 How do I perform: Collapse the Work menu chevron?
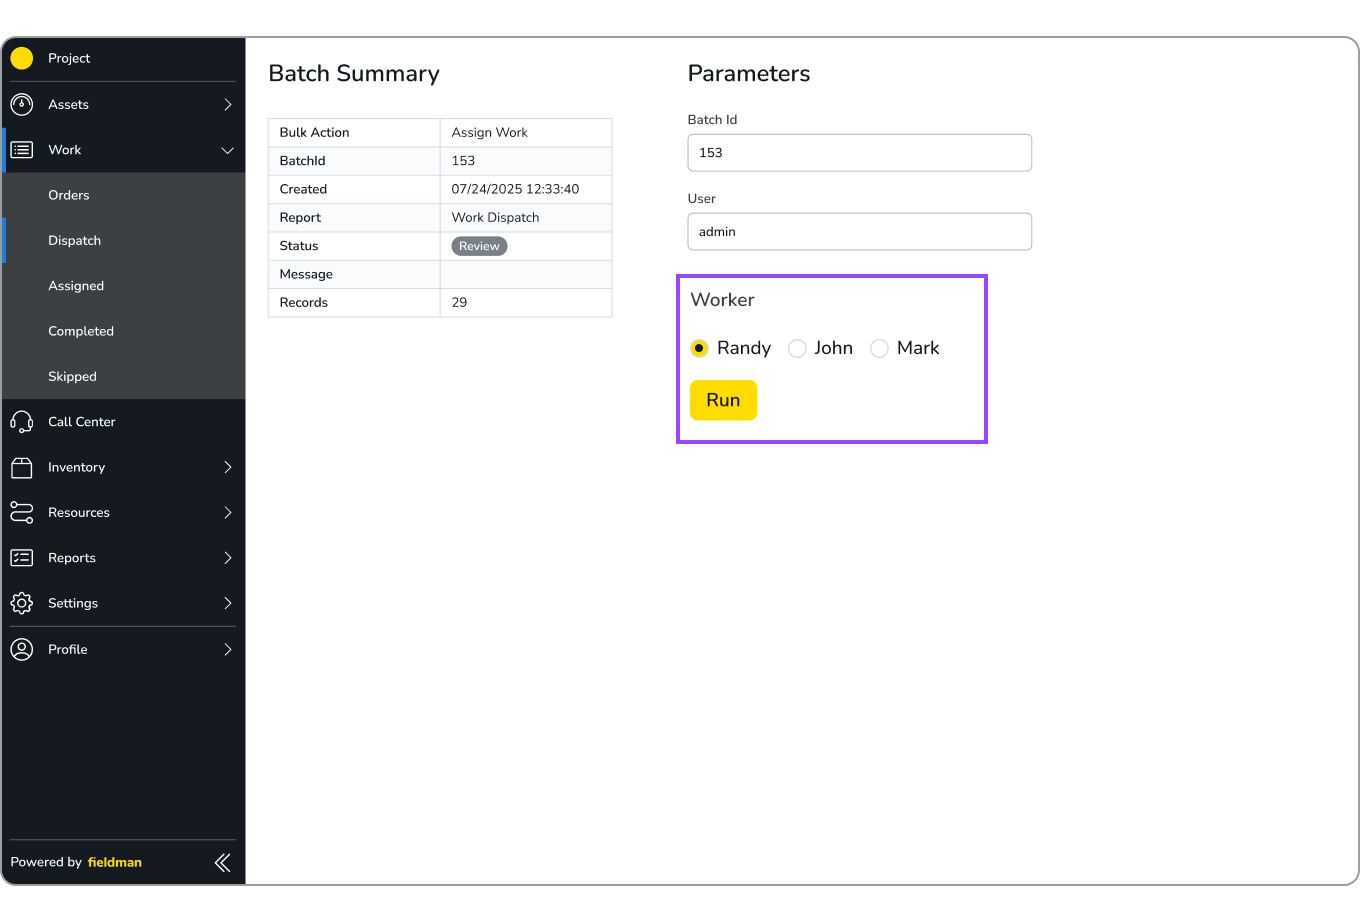[x=228, y=150]
